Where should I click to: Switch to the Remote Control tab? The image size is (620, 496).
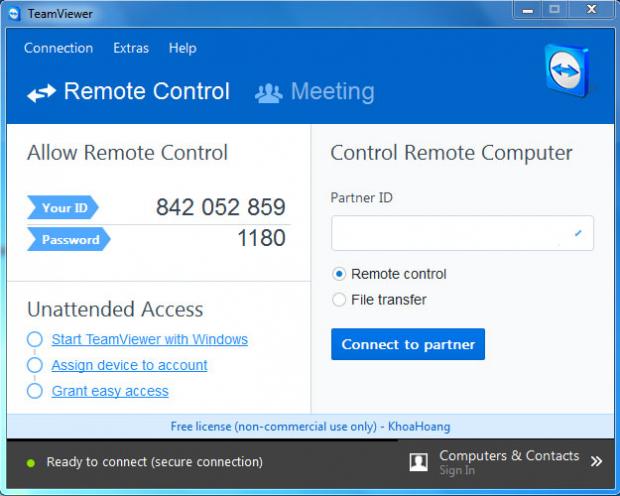[x=128, y=91]
